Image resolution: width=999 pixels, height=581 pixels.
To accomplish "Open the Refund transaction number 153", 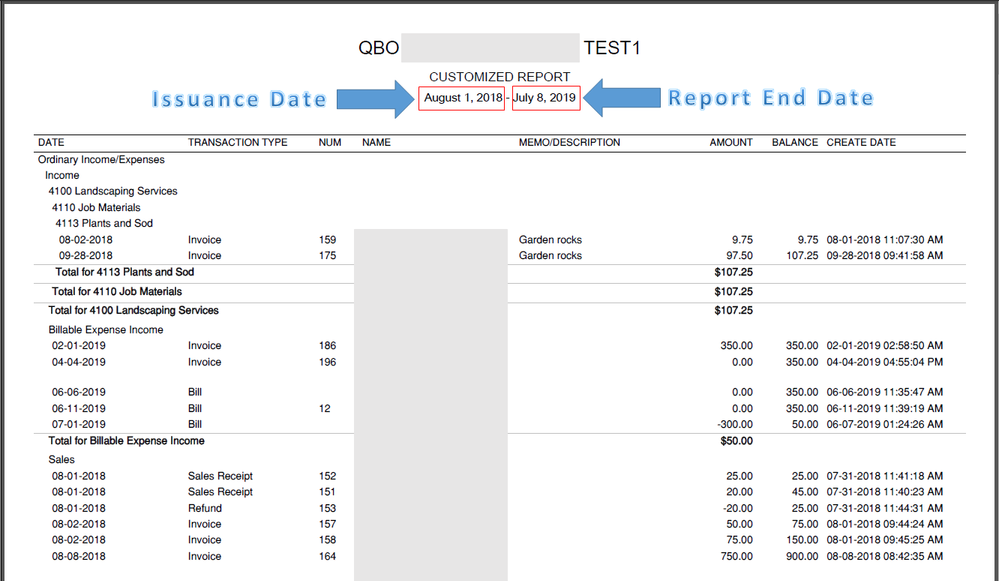I will click(x=205, y=508).
